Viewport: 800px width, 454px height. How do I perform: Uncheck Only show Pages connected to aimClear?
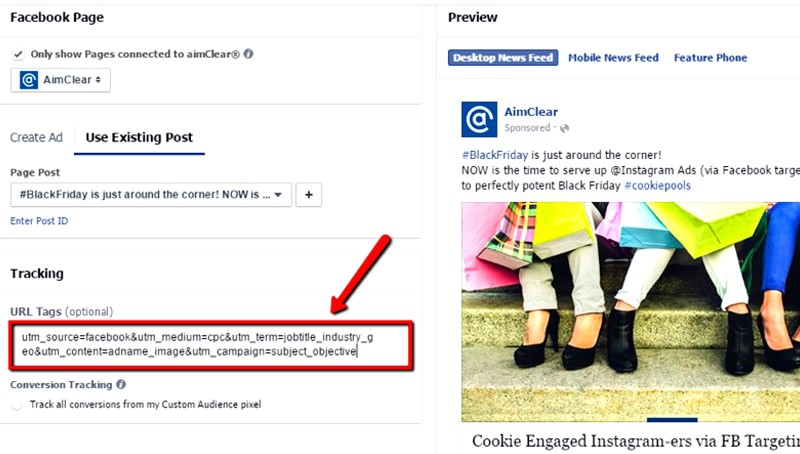point(18,54)
